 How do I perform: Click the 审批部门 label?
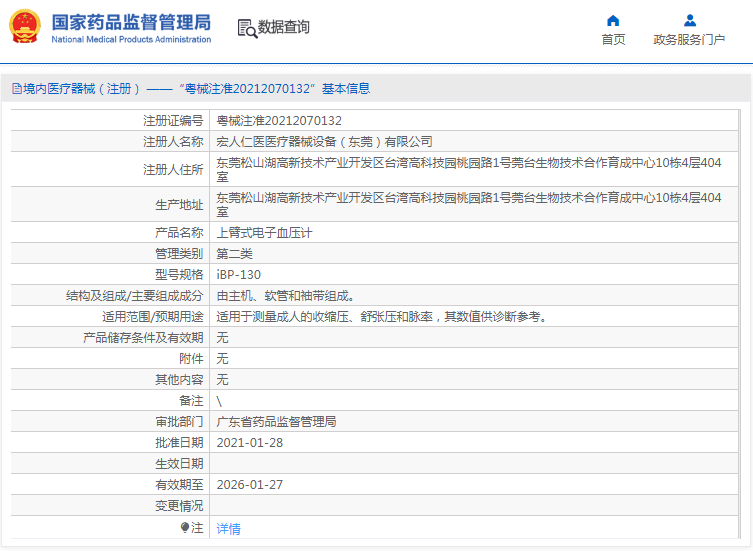179,422
